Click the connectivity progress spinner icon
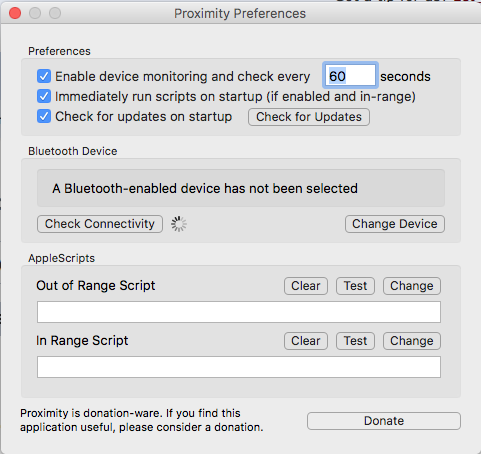 (179, 224)
